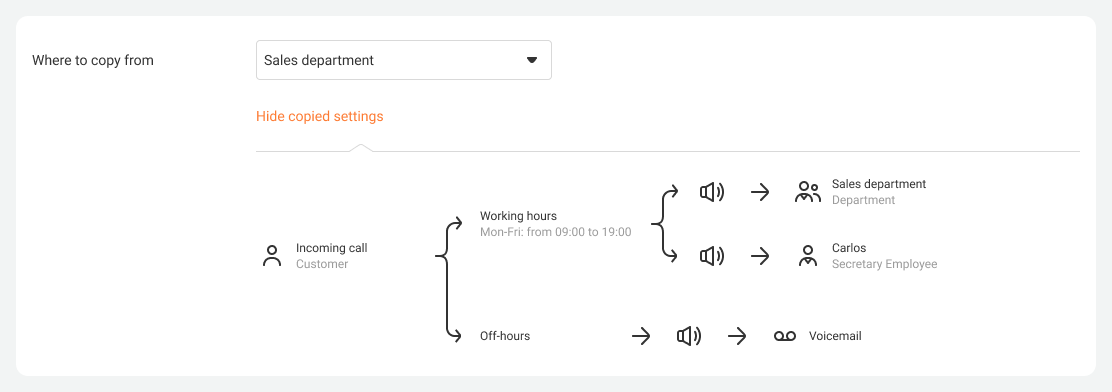Click the Voicemail destination text
The image size is (1112, 392).
tap(835, 336)
